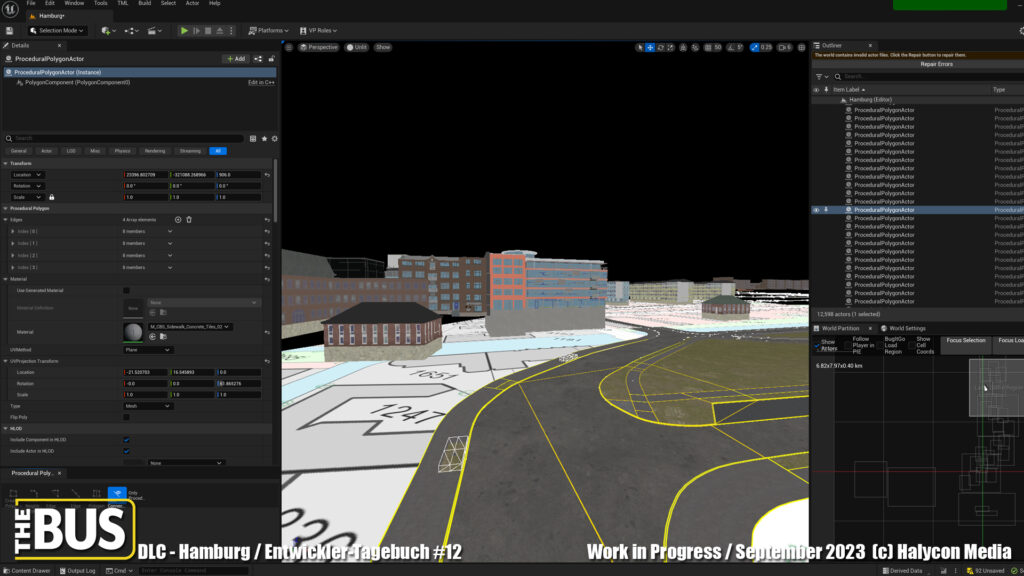Switch to the World Settings tab
The image size is (1024, 576).
[x=906, y=328]
